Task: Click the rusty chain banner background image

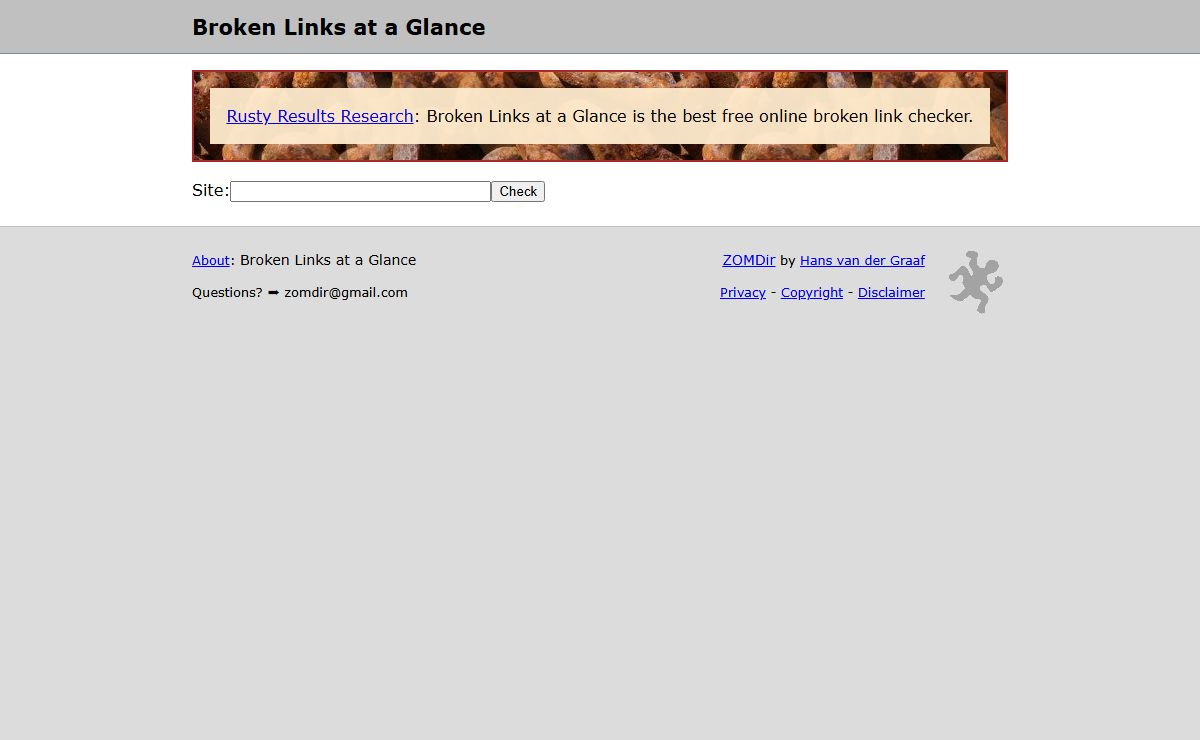Action: 600,79
